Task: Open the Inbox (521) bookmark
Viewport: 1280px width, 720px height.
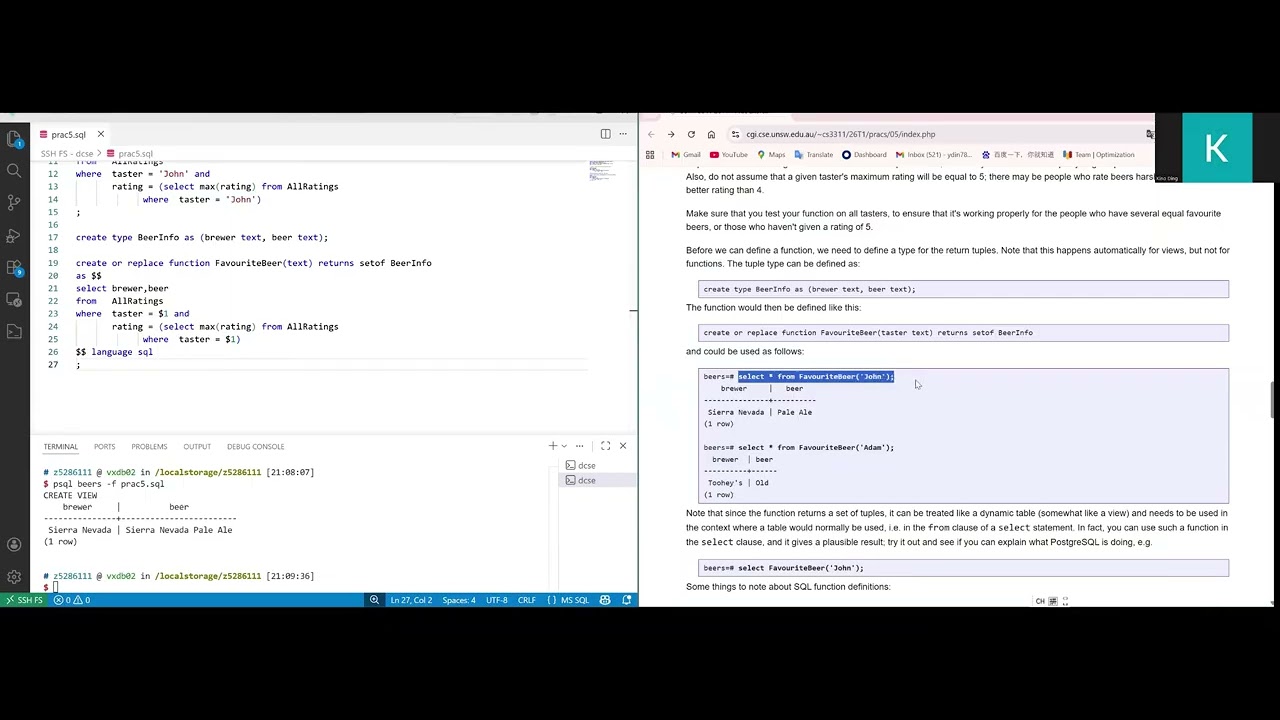Action: [933, 155]
